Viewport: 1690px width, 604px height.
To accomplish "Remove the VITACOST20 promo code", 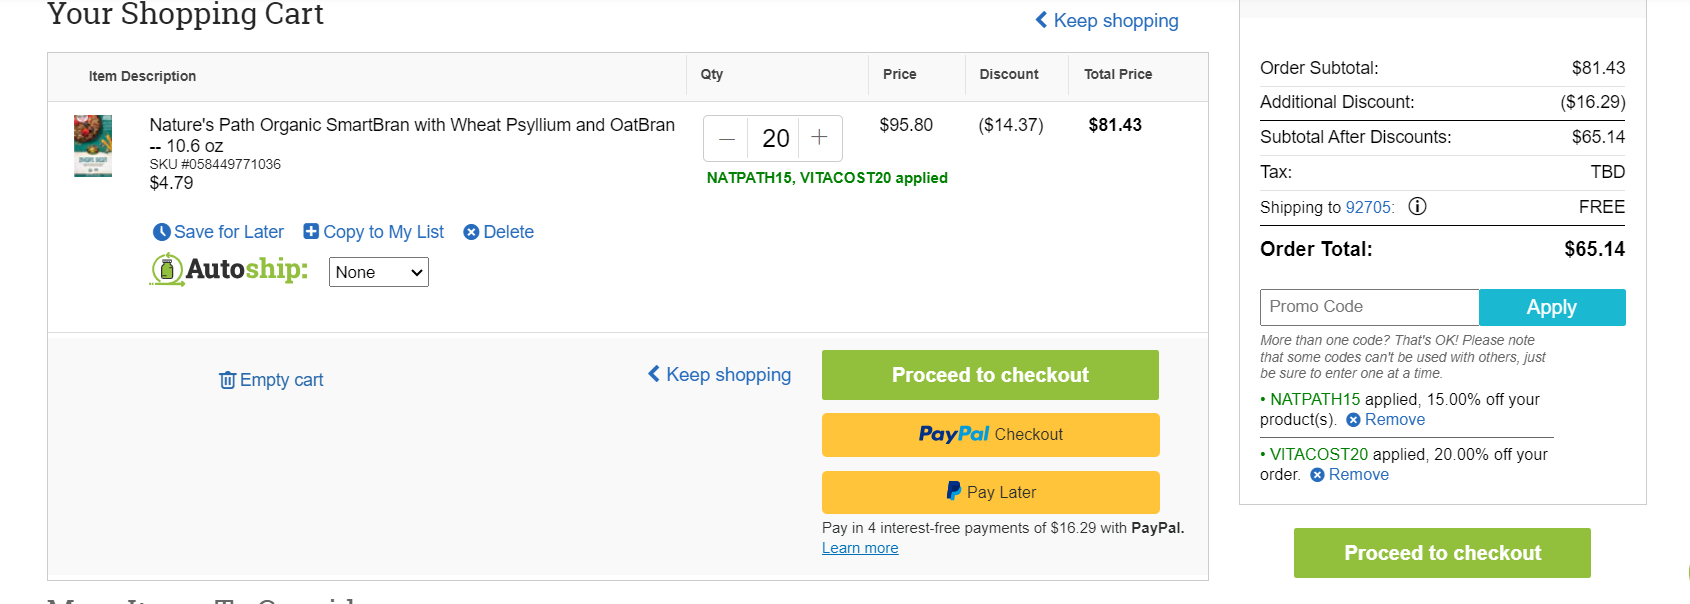I will (1349, 475).
